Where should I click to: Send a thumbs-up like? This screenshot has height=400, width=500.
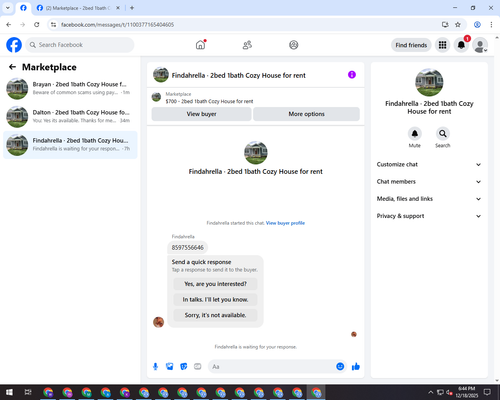(356, 367)
